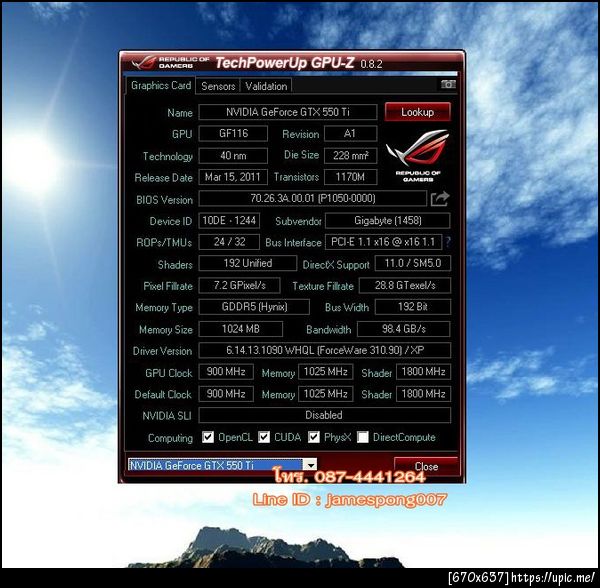600x588 pixels.
Task: Click the Shaders field 192 Unified
Action: point(248,263)
